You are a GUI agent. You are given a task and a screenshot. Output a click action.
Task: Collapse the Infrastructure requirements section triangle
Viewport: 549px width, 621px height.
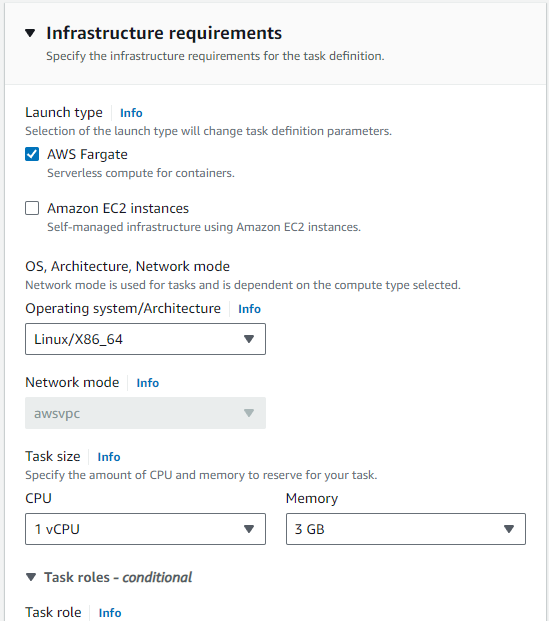pos(30,33)
